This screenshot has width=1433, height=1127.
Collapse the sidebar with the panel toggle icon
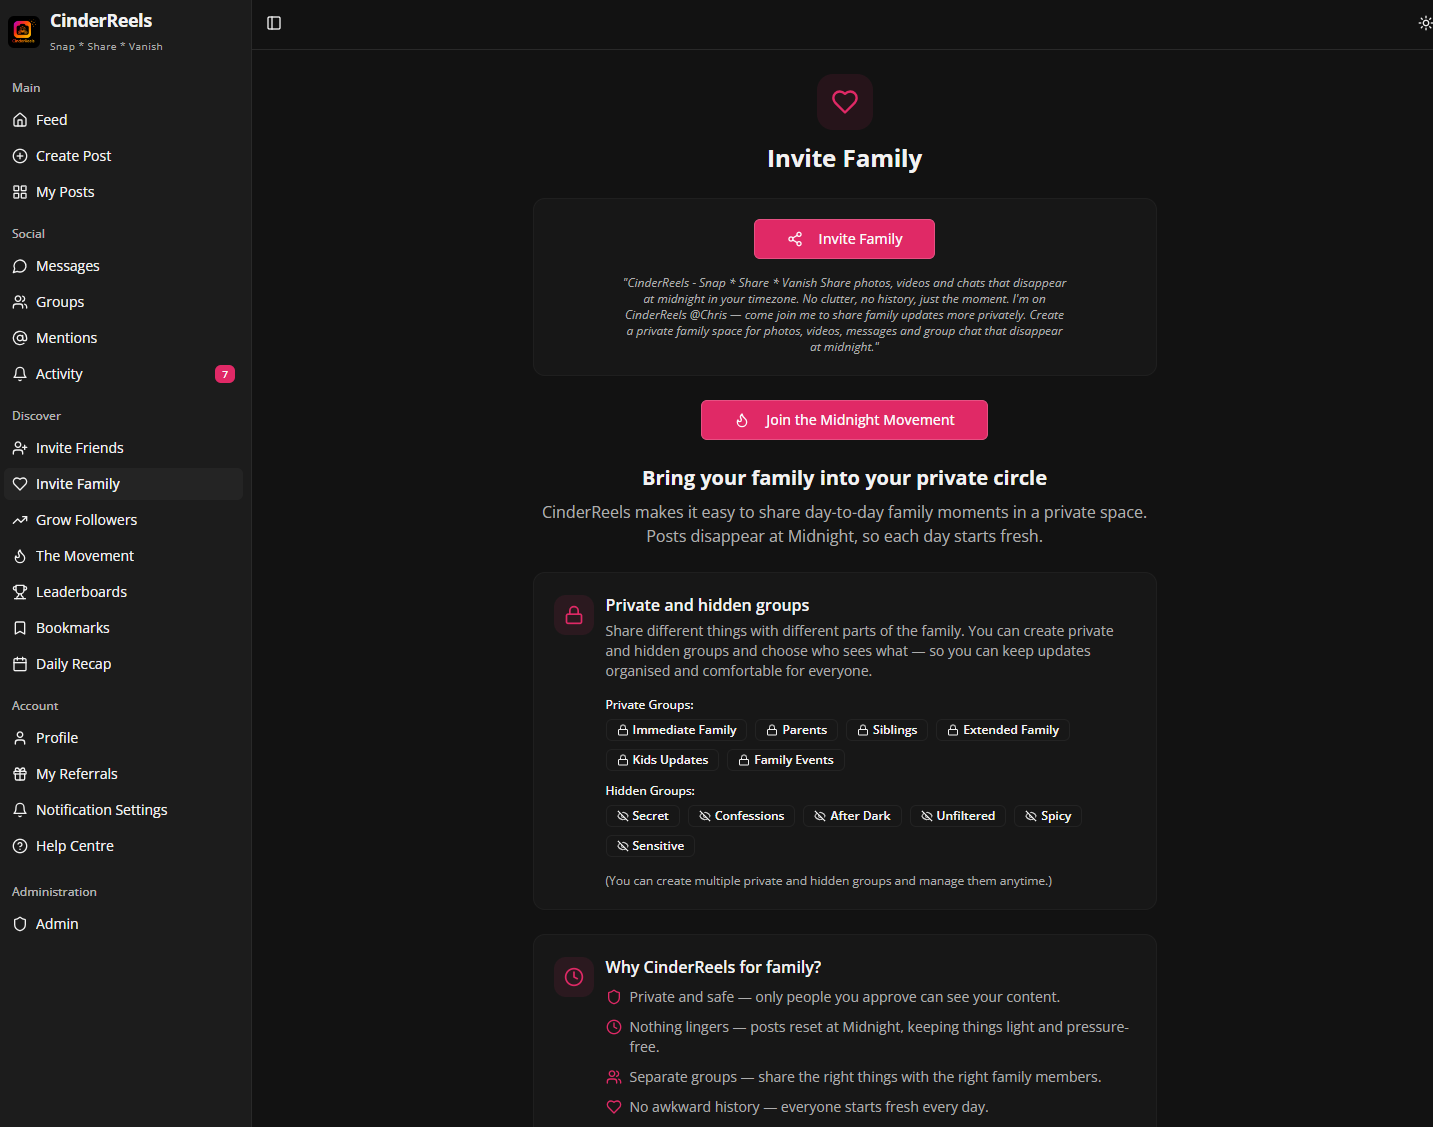tap(274, 23)
